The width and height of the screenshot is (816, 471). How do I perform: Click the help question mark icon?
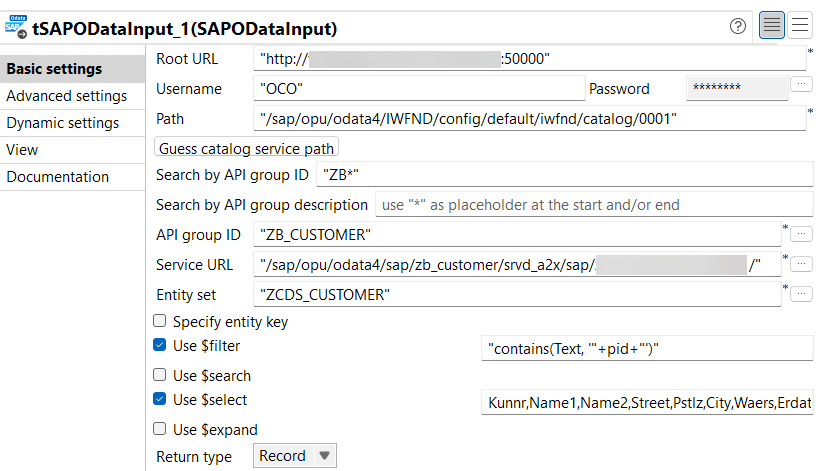[x=738, y=26]
